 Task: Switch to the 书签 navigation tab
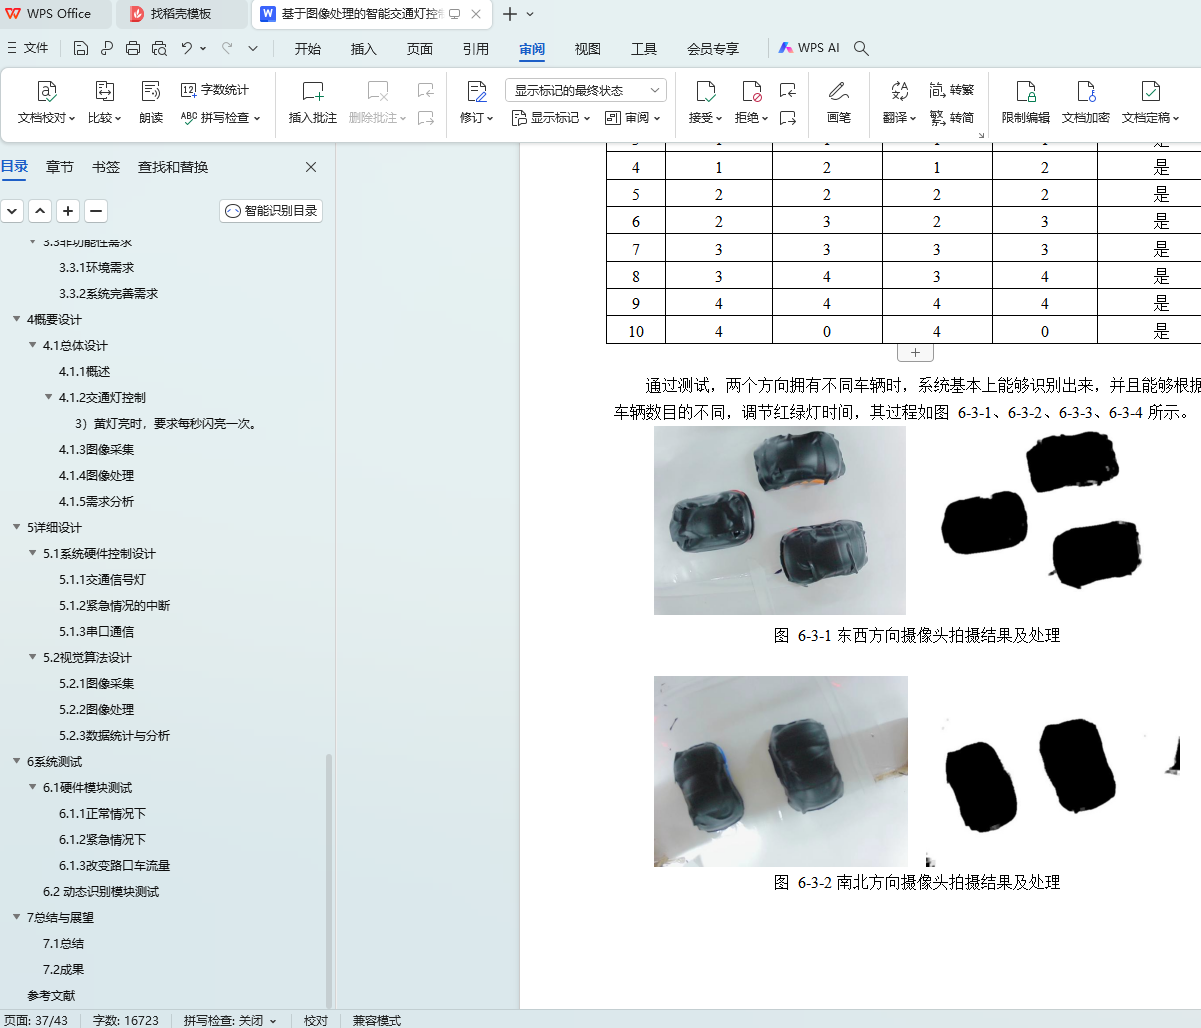[106, 167]
